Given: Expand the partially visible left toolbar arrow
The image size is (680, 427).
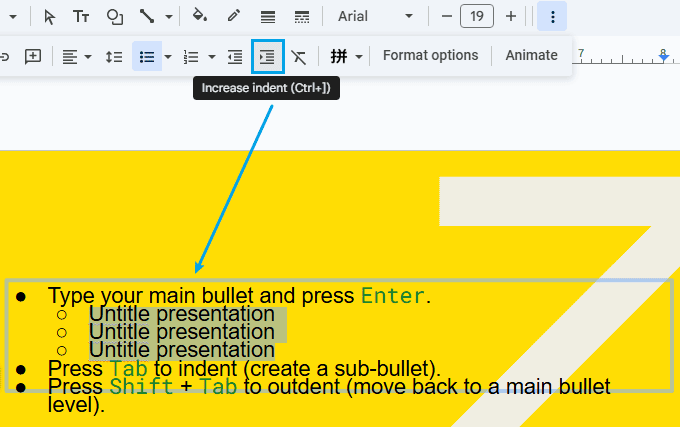Looking at the screenshot, I should tap(12, 17).
